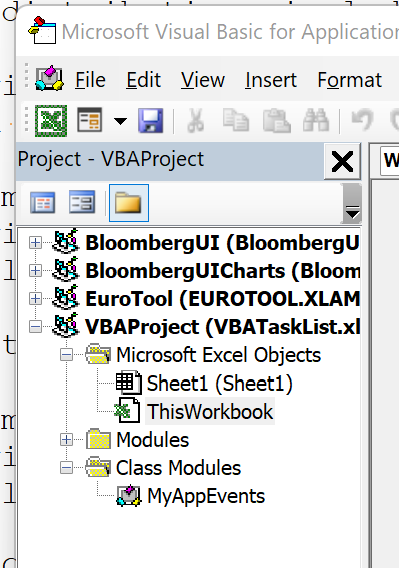Click the View Object icon in Project panel
Image resolution: width=399 pixels, height=568 pixels.
point(82,202)
